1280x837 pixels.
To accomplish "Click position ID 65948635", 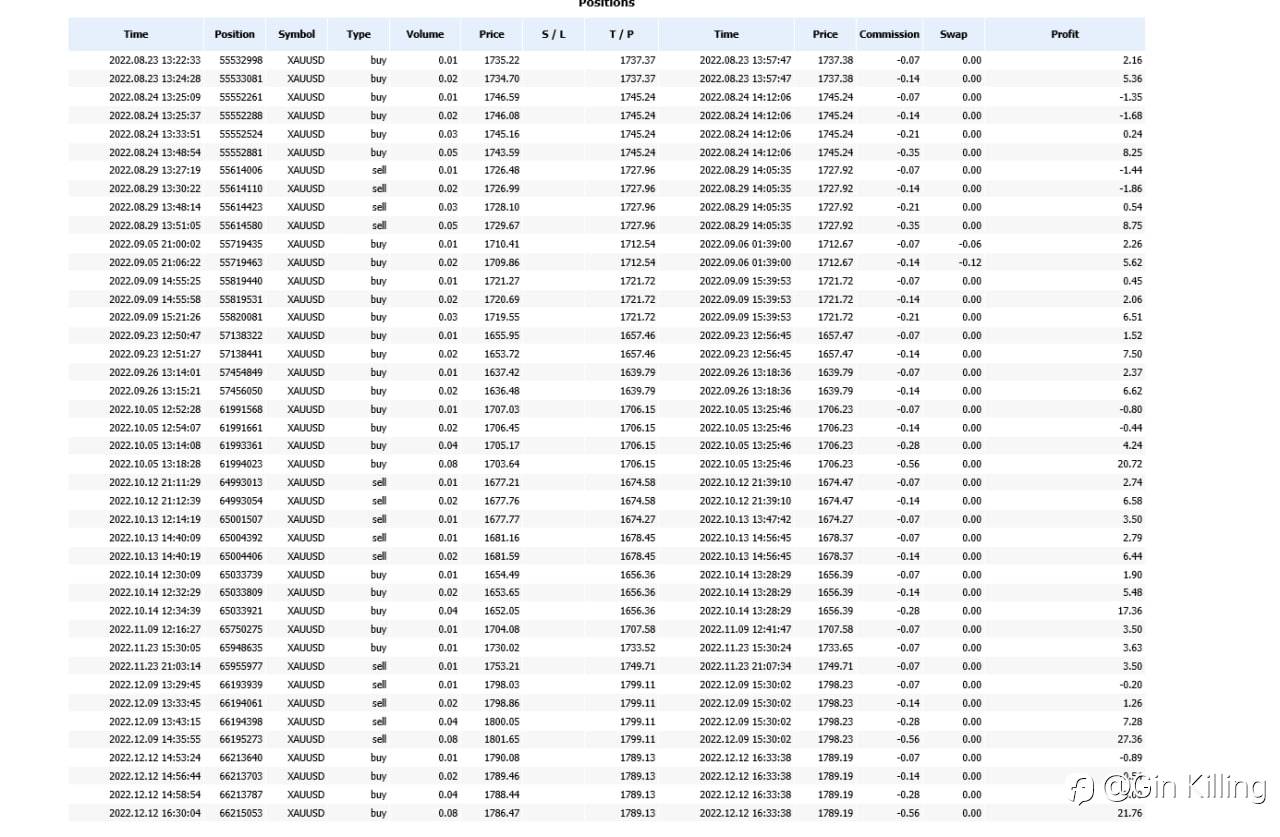I will 241,647.
